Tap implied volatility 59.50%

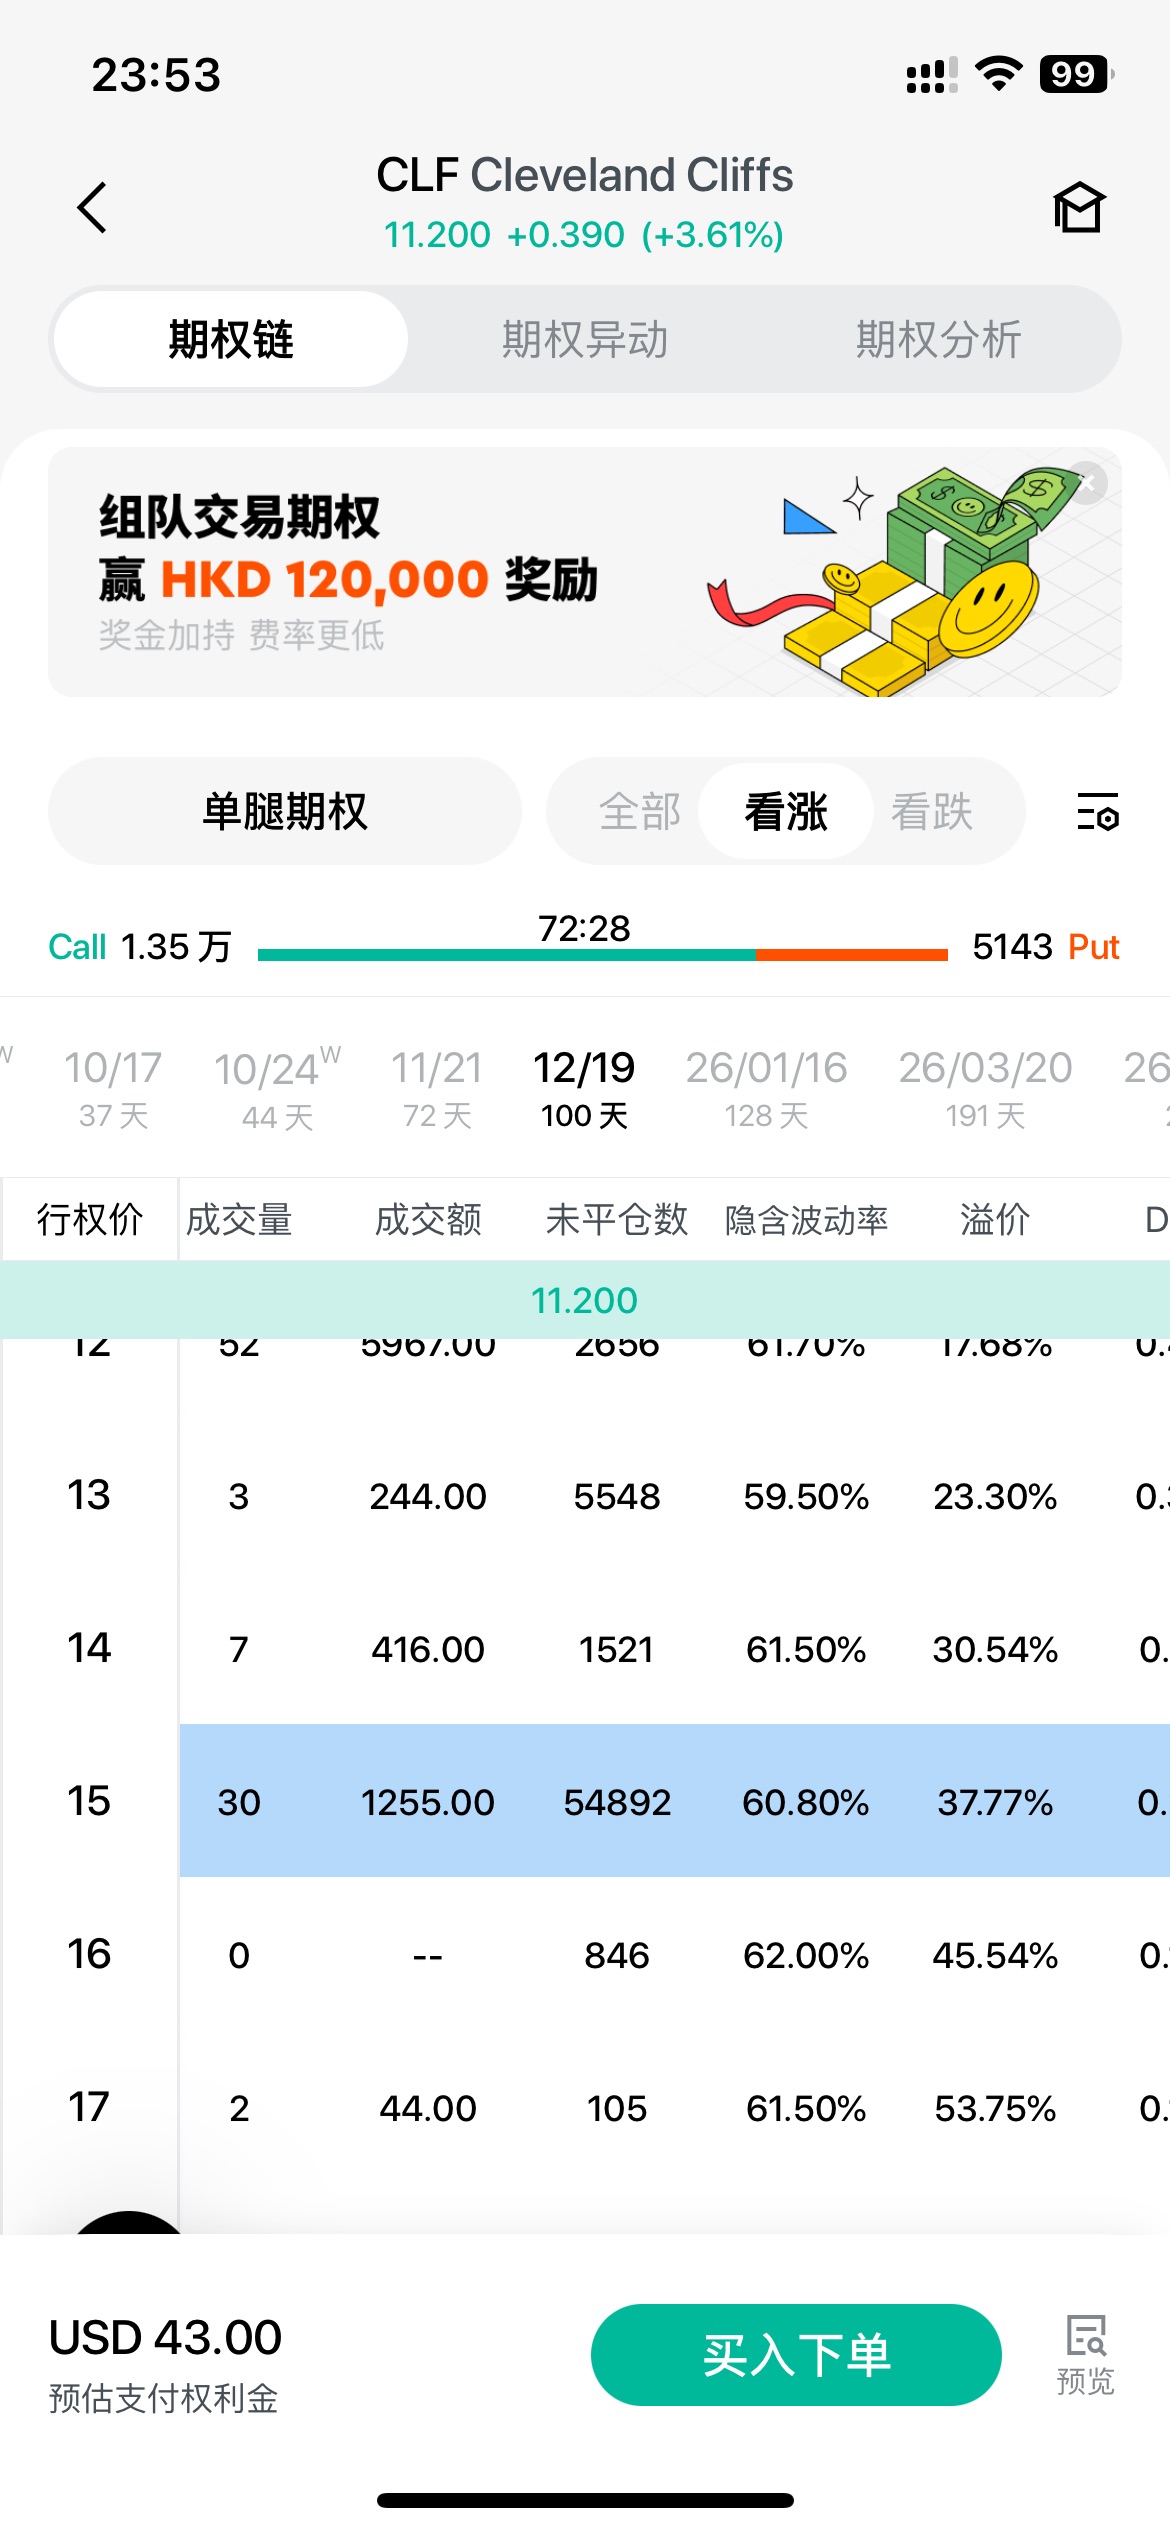806,1496
